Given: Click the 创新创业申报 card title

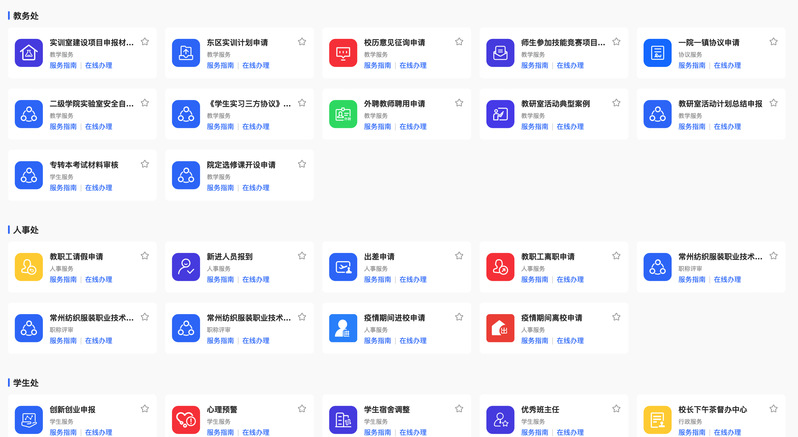Looking at the screenshot, I should click(x=73, y=409).
